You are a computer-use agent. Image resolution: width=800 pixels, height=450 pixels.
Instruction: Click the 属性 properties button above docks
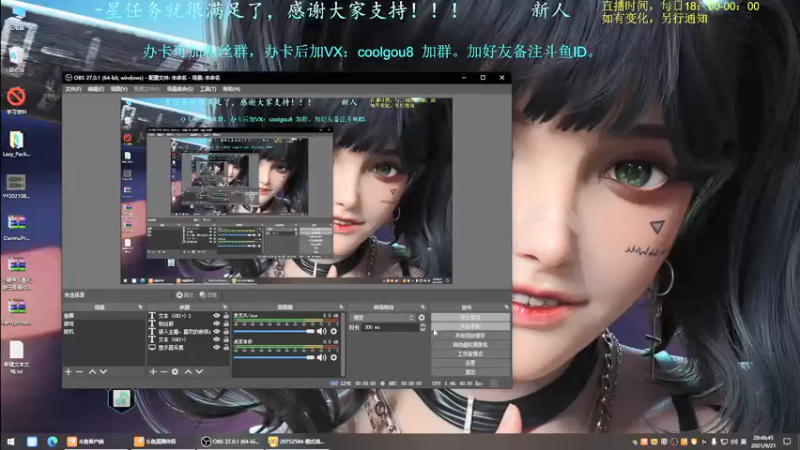click(x=185, y=295)
